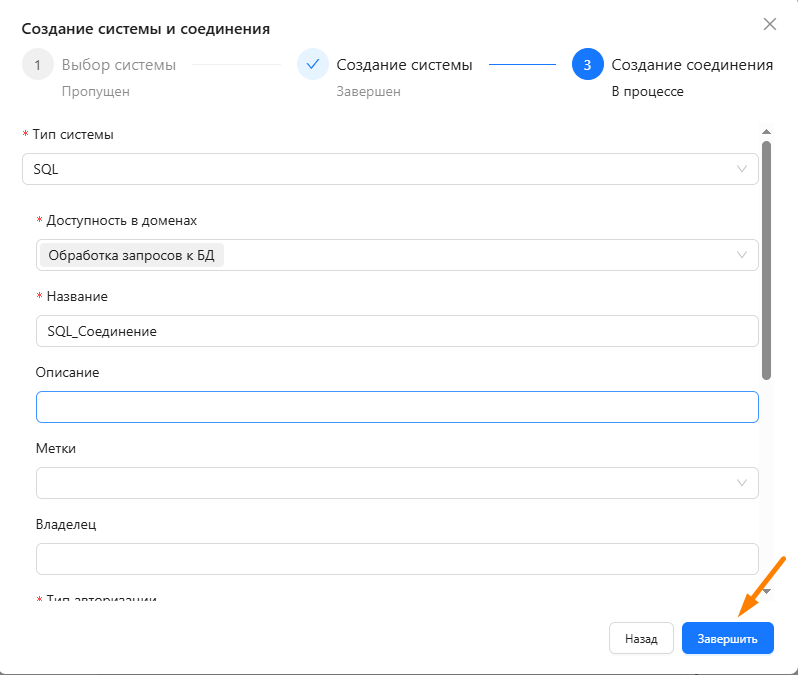Viewport: 798px width, 675px height.
Task: Select the 'Обработка запросов к БД' tag
Action: pyautogui.click(x=131, y=255)
